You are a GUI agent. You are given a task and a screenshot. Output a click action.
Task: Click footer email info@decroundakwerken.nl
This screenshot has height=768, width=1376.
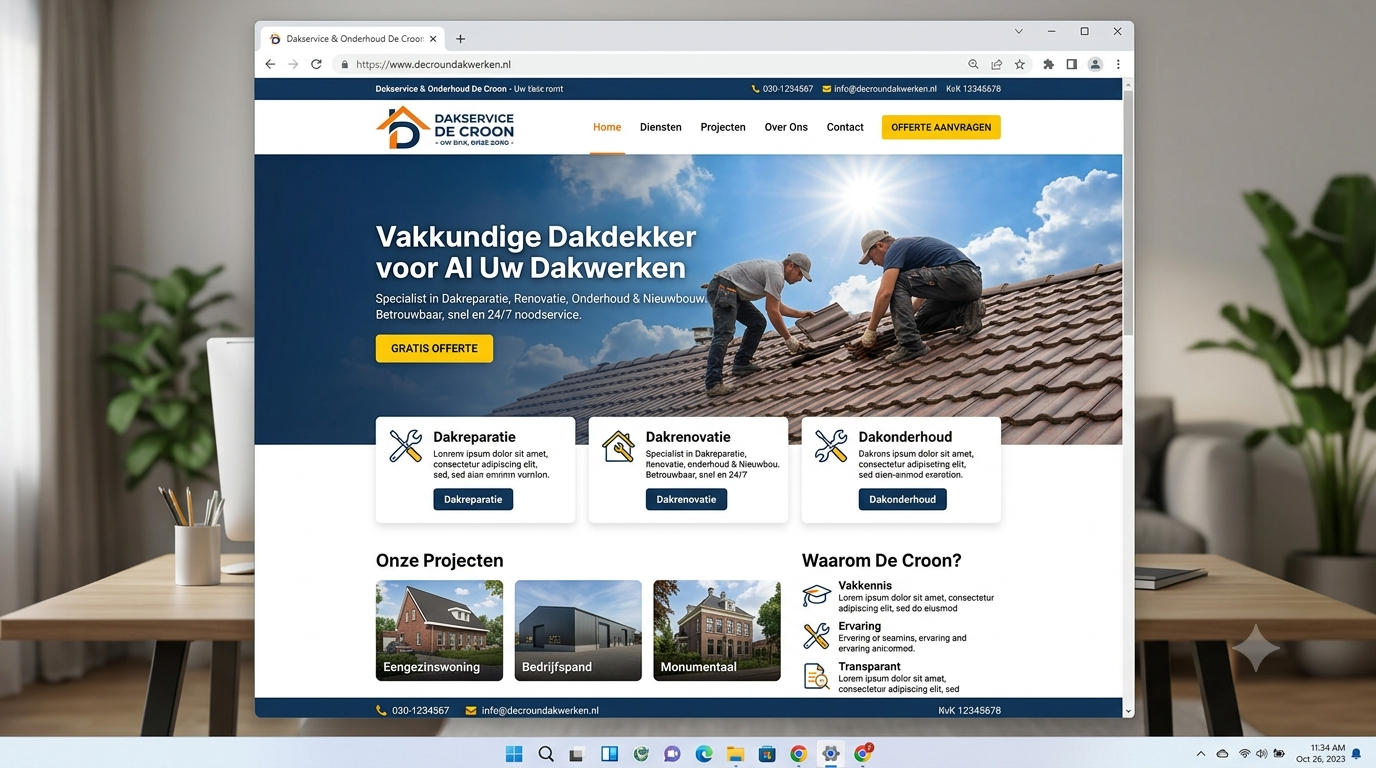[x=540, y=710]
